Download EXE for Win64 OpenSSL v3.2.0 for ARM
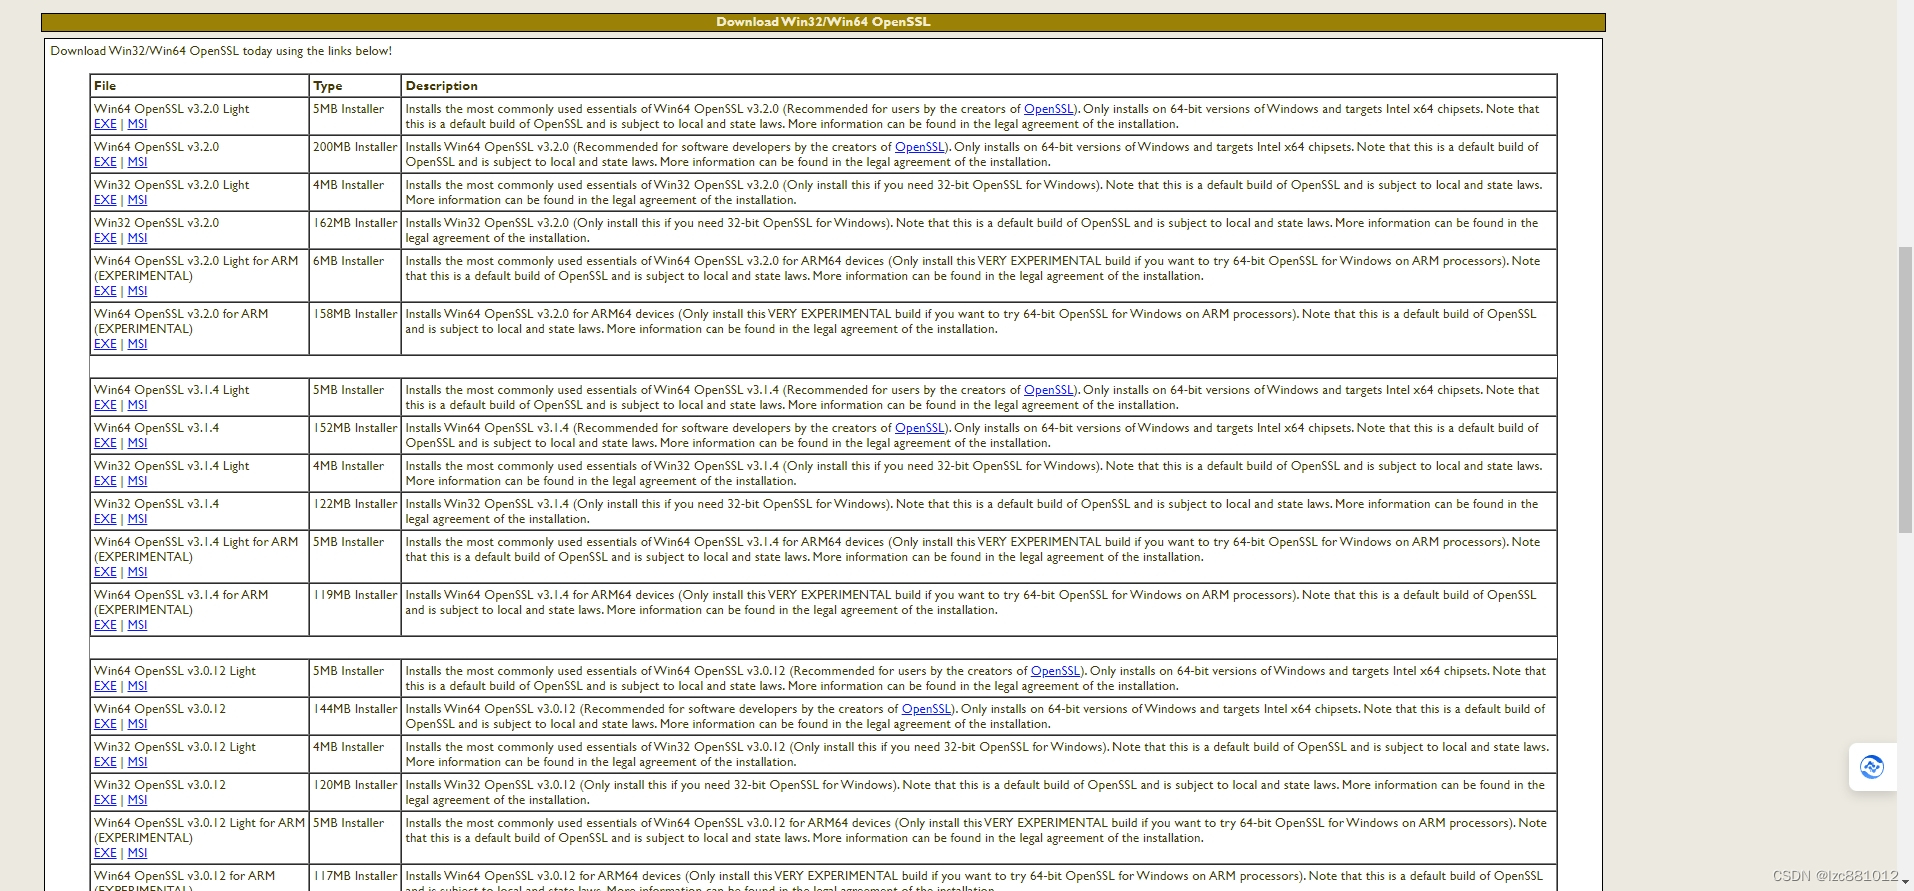This screenshot has width=1914, height=891. tap(105, 344)
